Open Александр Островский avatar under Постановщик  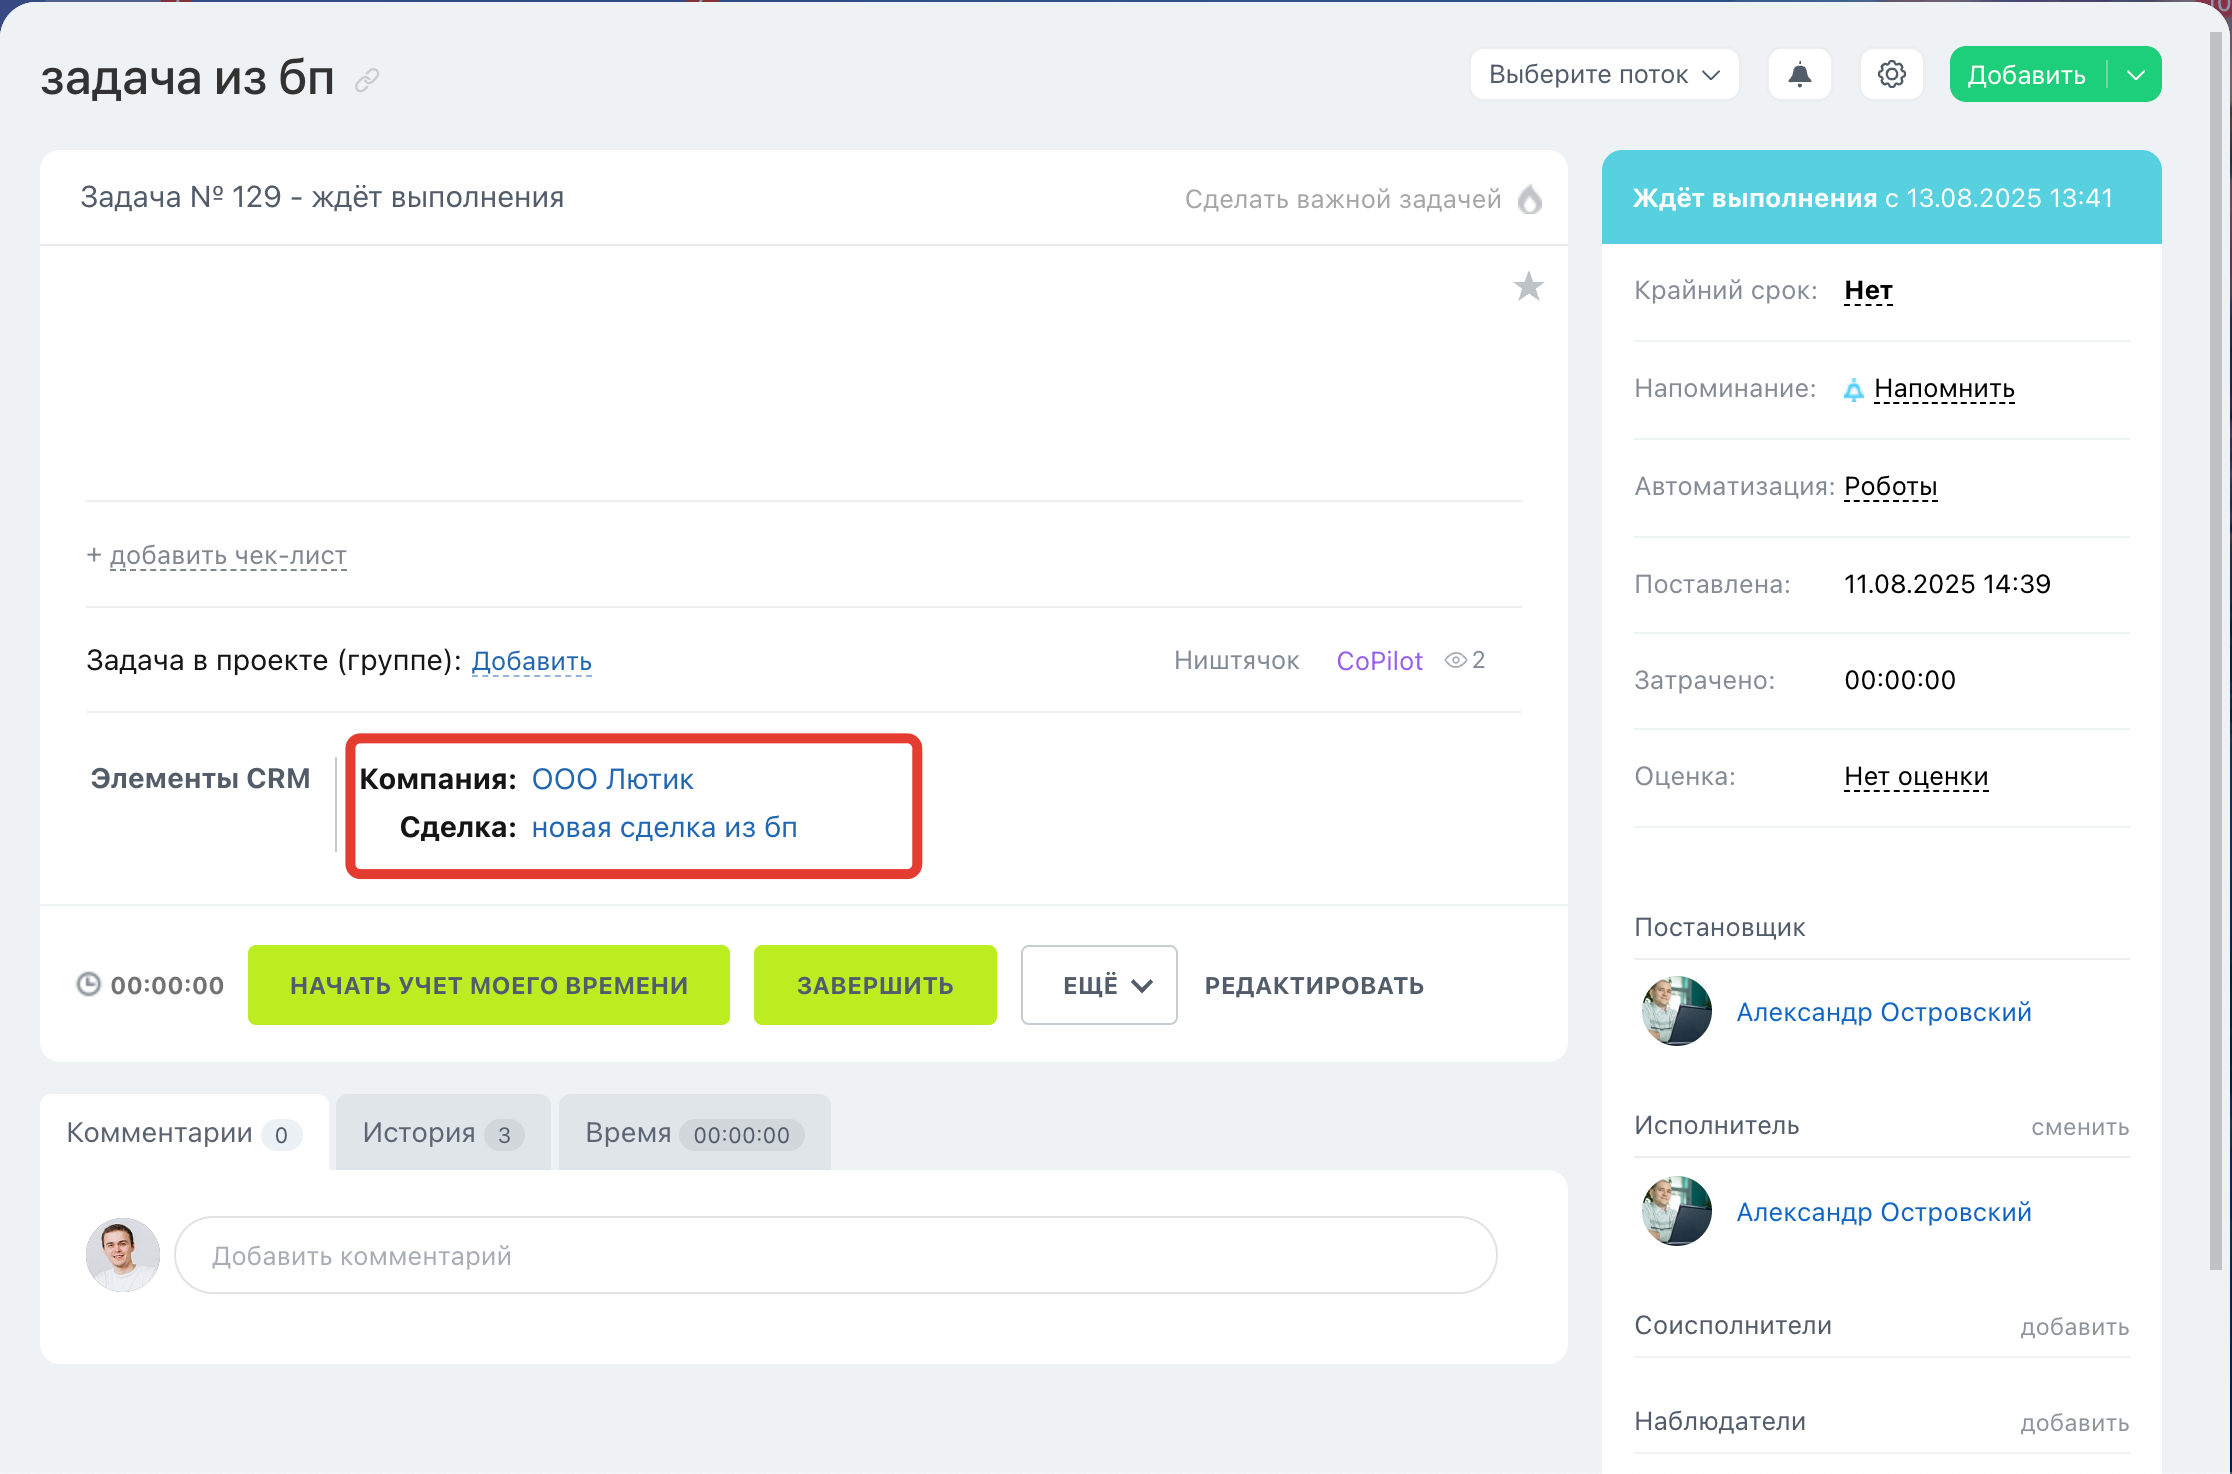[x=1677, y=1011]
